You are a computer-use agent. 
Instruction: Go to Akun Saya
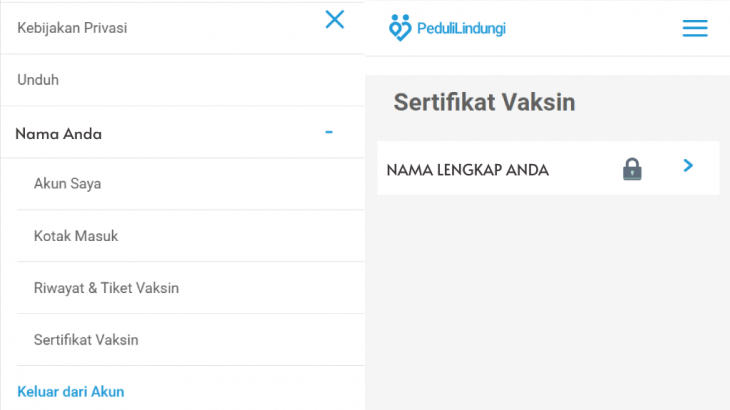(x=68, y=184)
